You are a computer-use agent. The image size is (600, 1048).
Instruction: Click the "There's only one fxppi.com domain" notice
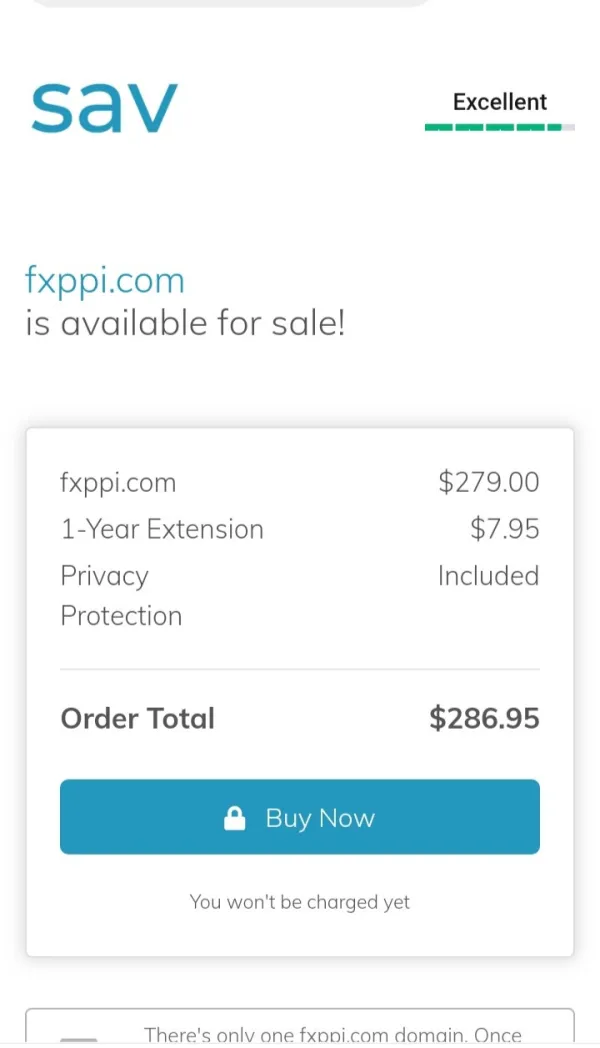click(333, 1036)
